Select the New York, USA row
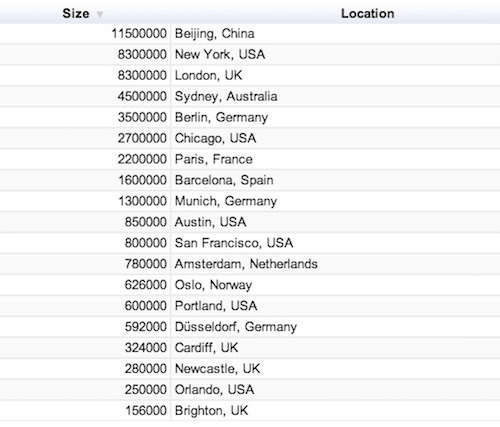The height and width of the screenshot is (427, 500). tap(250, 55)
